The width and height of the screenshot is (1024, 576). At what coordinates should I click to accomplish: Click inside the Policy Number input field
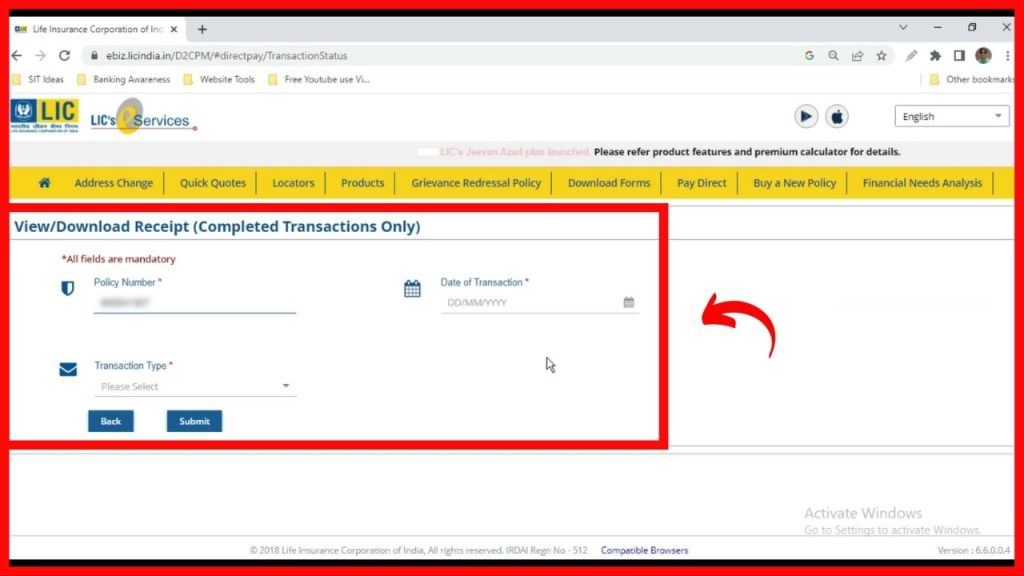[194, 302]
